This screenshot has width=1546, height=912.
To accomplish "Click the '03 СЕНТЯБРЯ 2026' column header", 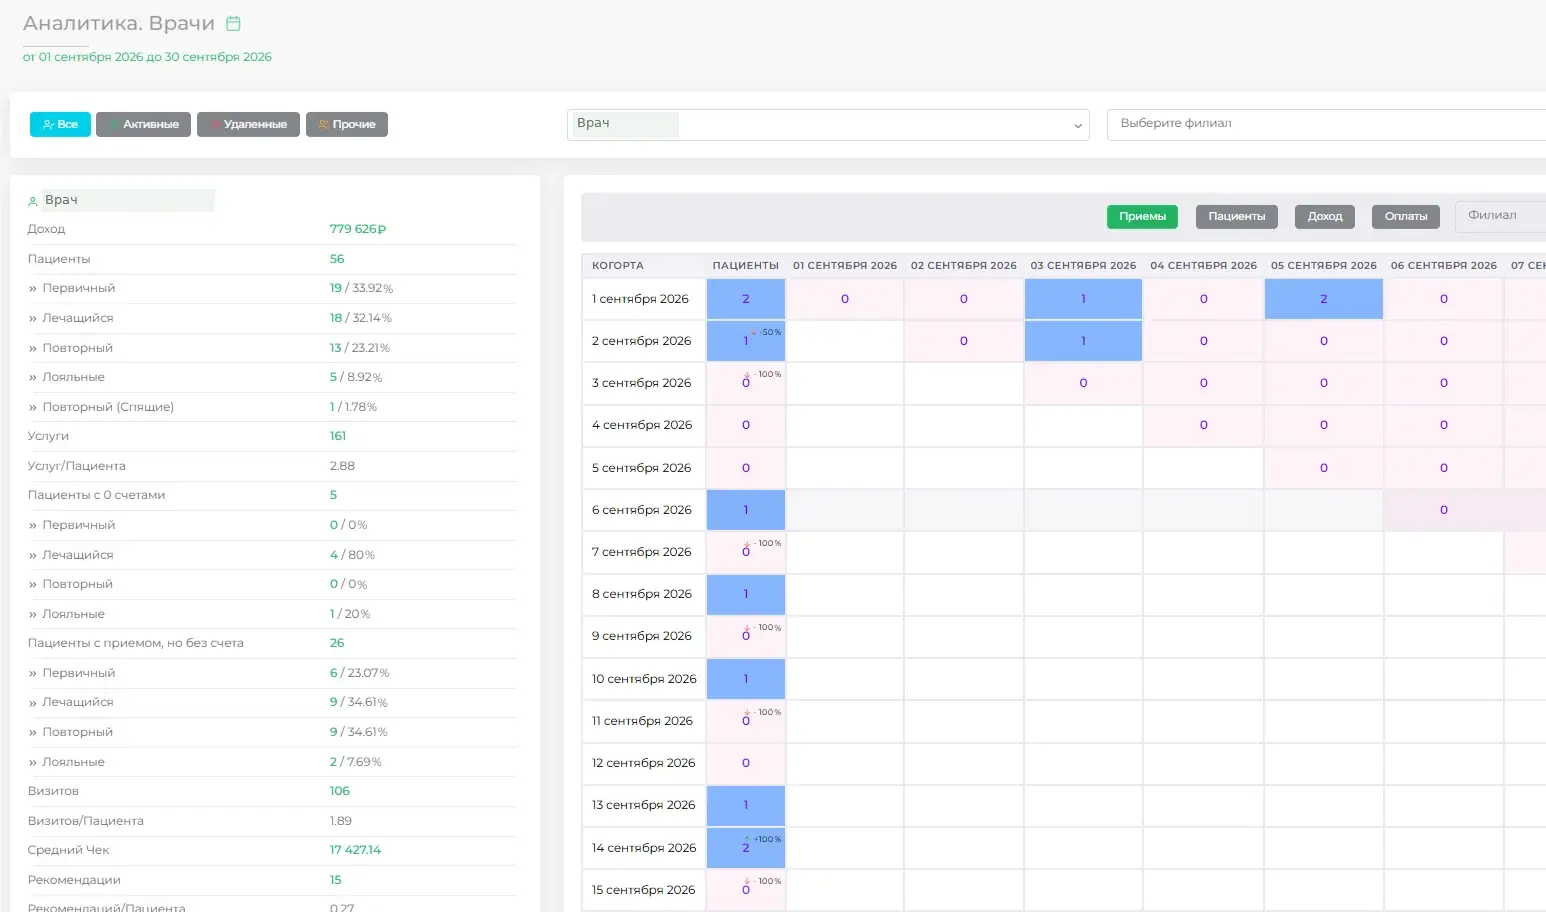I will (1083, 266).
